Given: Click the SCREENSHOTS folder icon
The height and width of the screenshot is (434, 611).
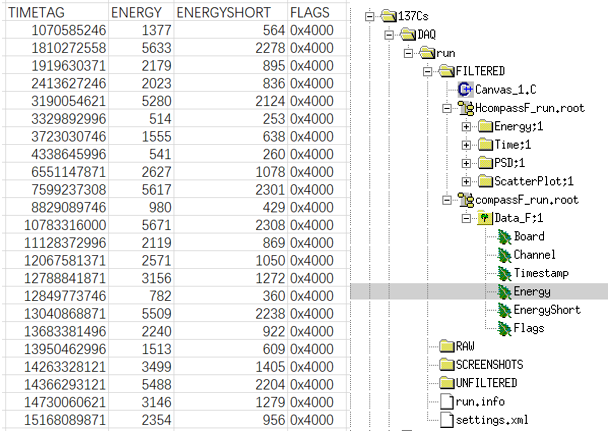Looking at the screenshot, I should [x=447, y=365].
